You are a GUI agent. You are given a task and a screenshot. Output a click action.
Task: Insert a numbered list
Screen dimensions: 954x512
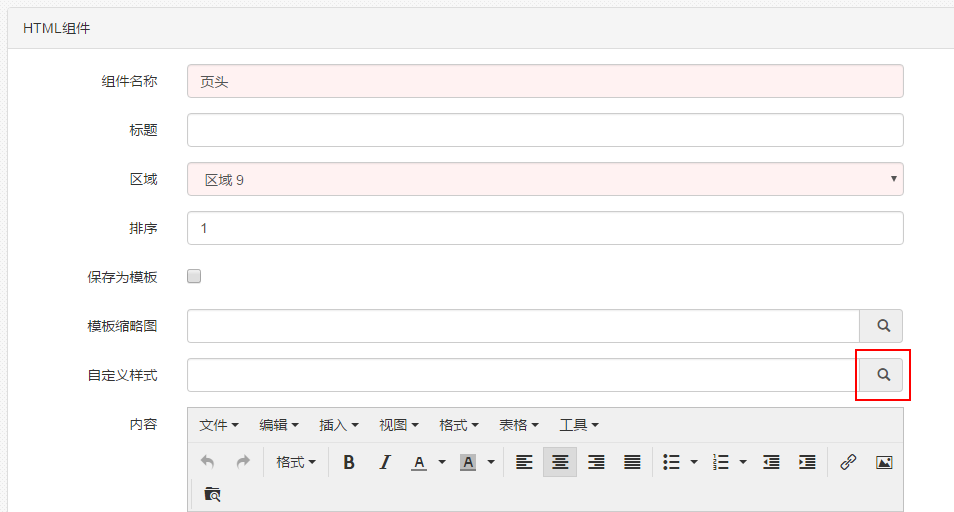click(x=720, y=462)
